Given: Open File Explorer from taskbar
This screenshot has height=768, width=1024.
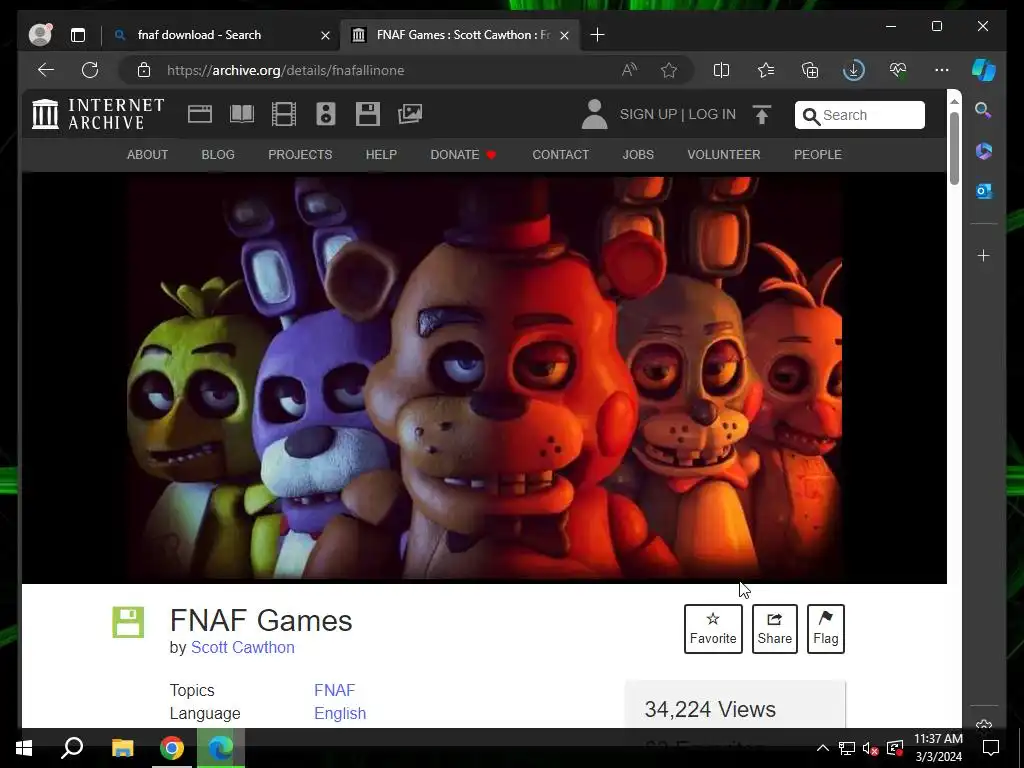Looking at the screenshot, I should [x=122, y=748].
